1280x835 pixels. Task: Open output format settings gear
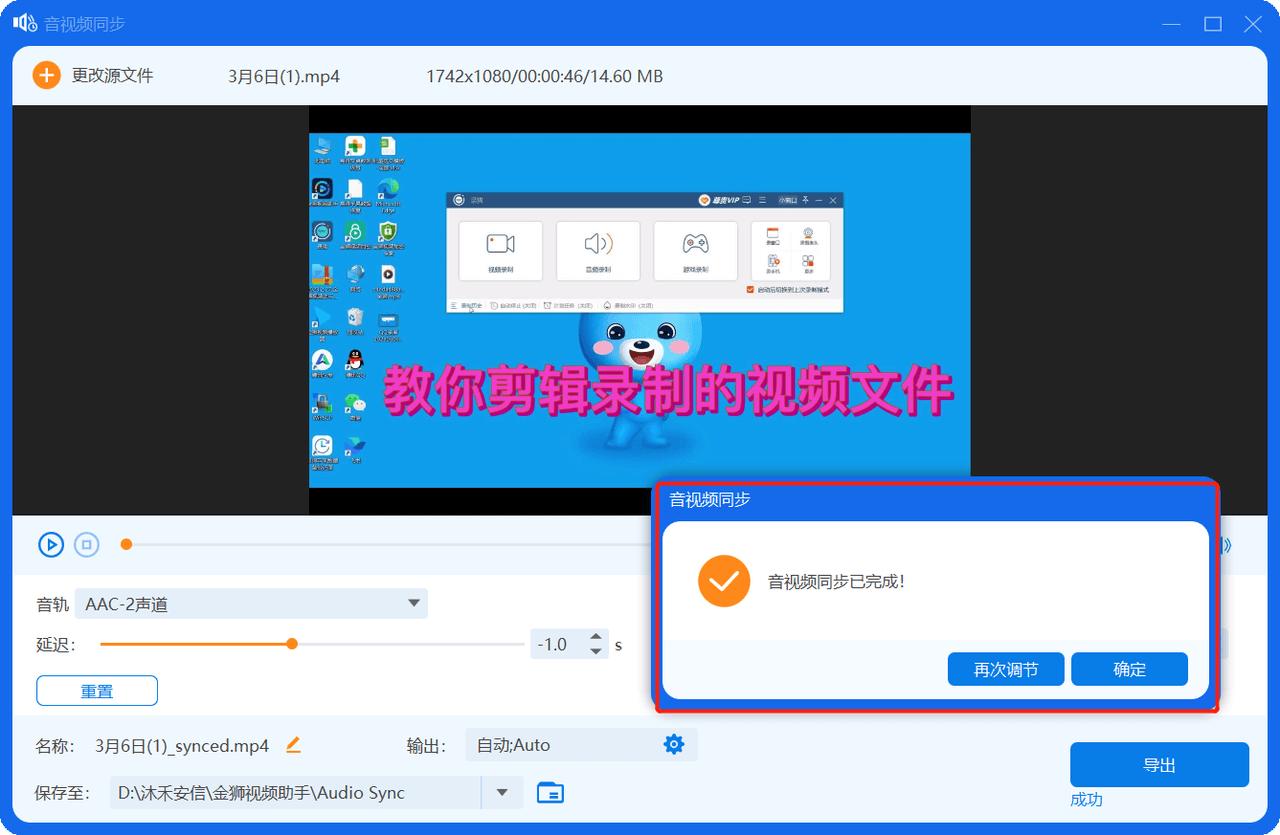[x=673, y=744]
